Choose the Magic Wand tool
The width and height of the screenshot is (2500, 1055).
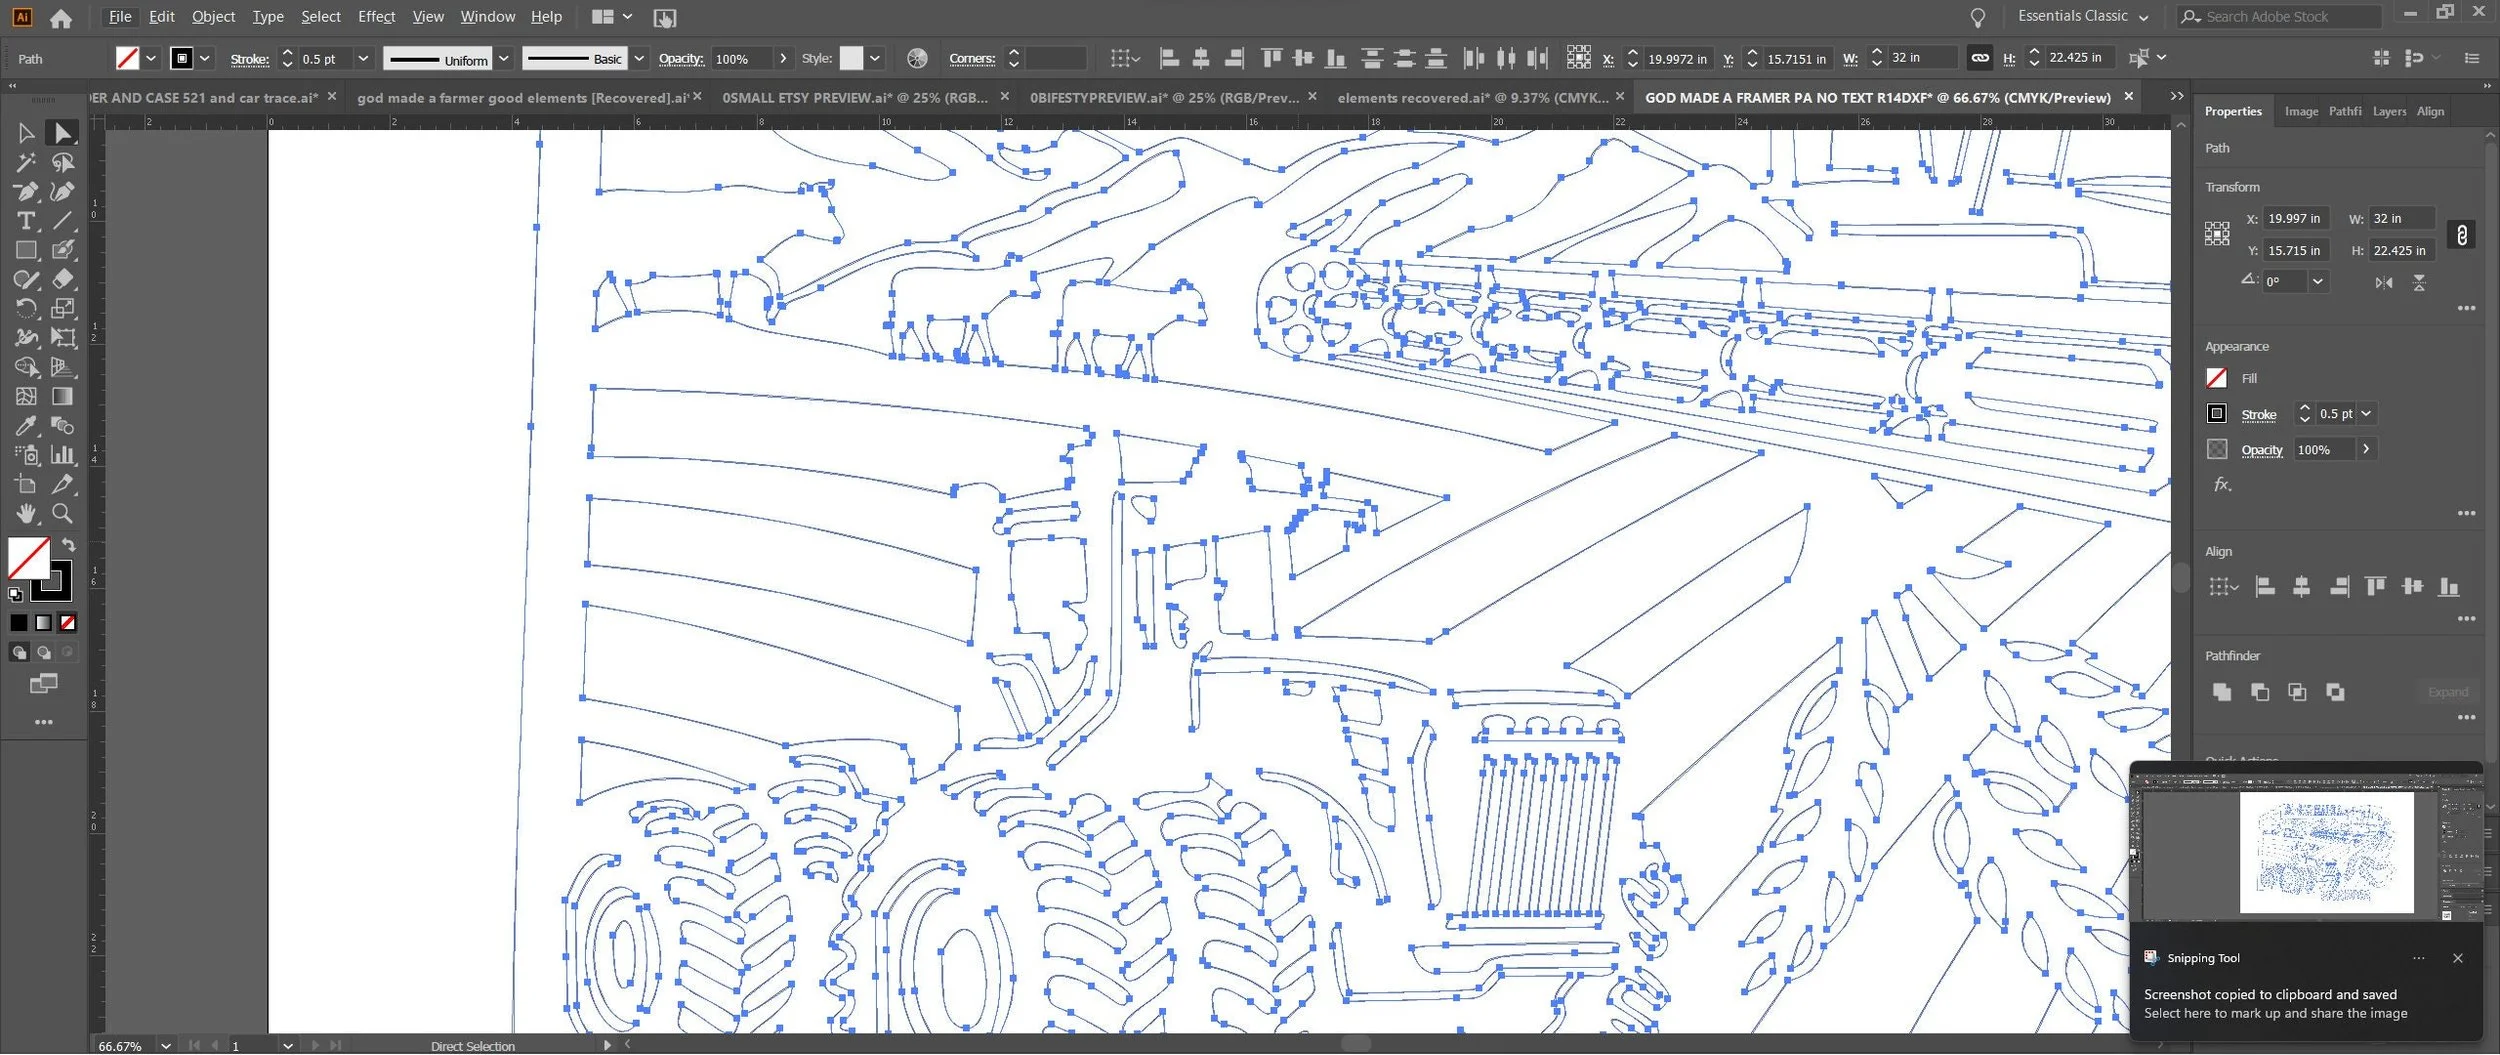tap(26, 162)
